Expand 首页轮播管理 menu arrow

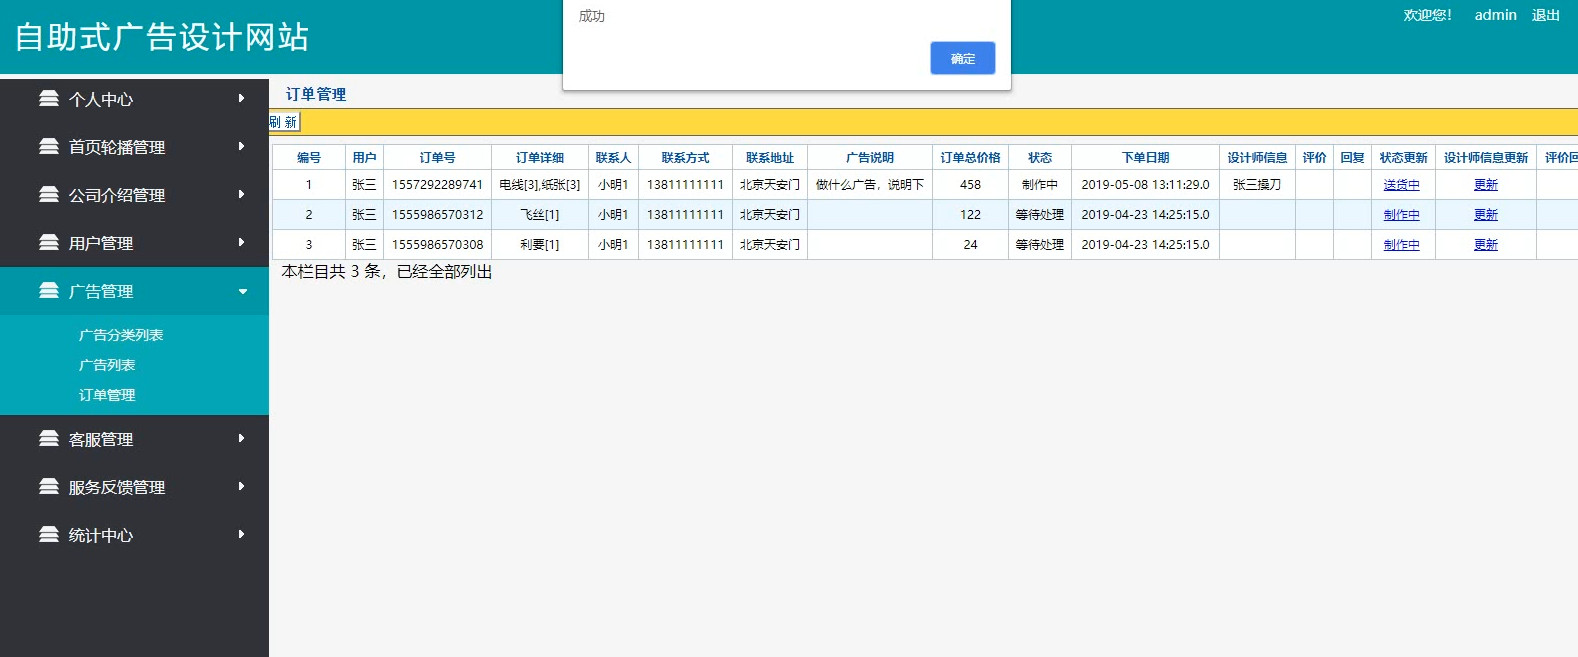click(241, 146)
